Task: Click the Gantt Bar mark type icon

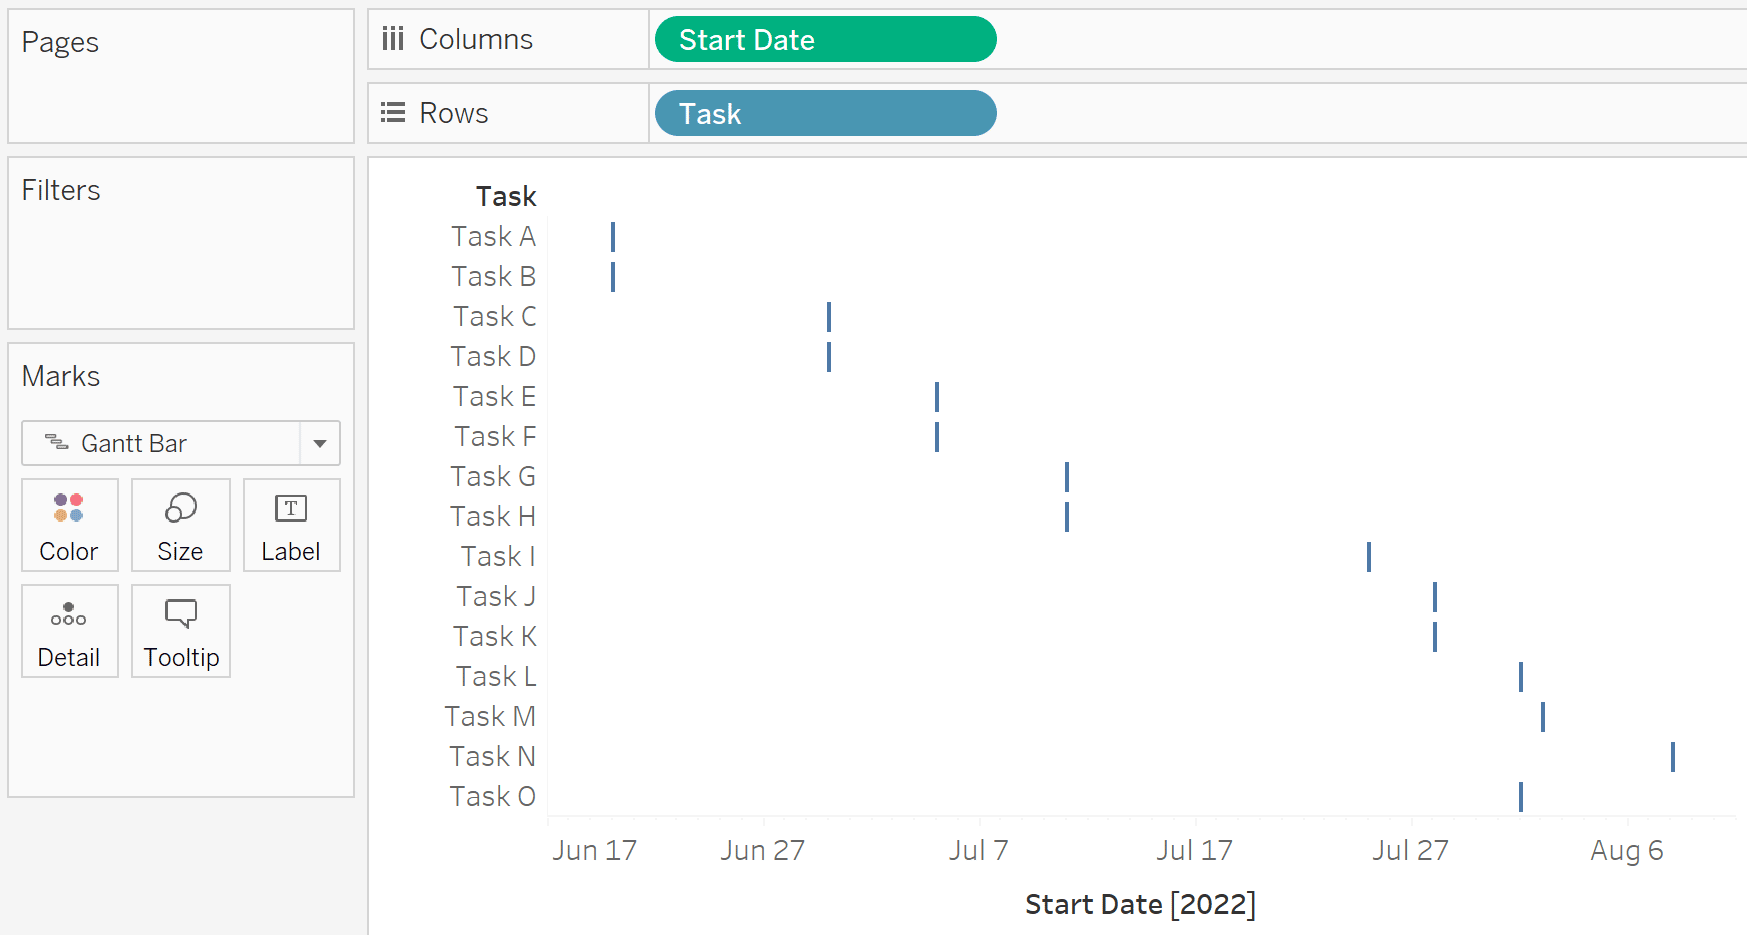Action: pos(55,443)
